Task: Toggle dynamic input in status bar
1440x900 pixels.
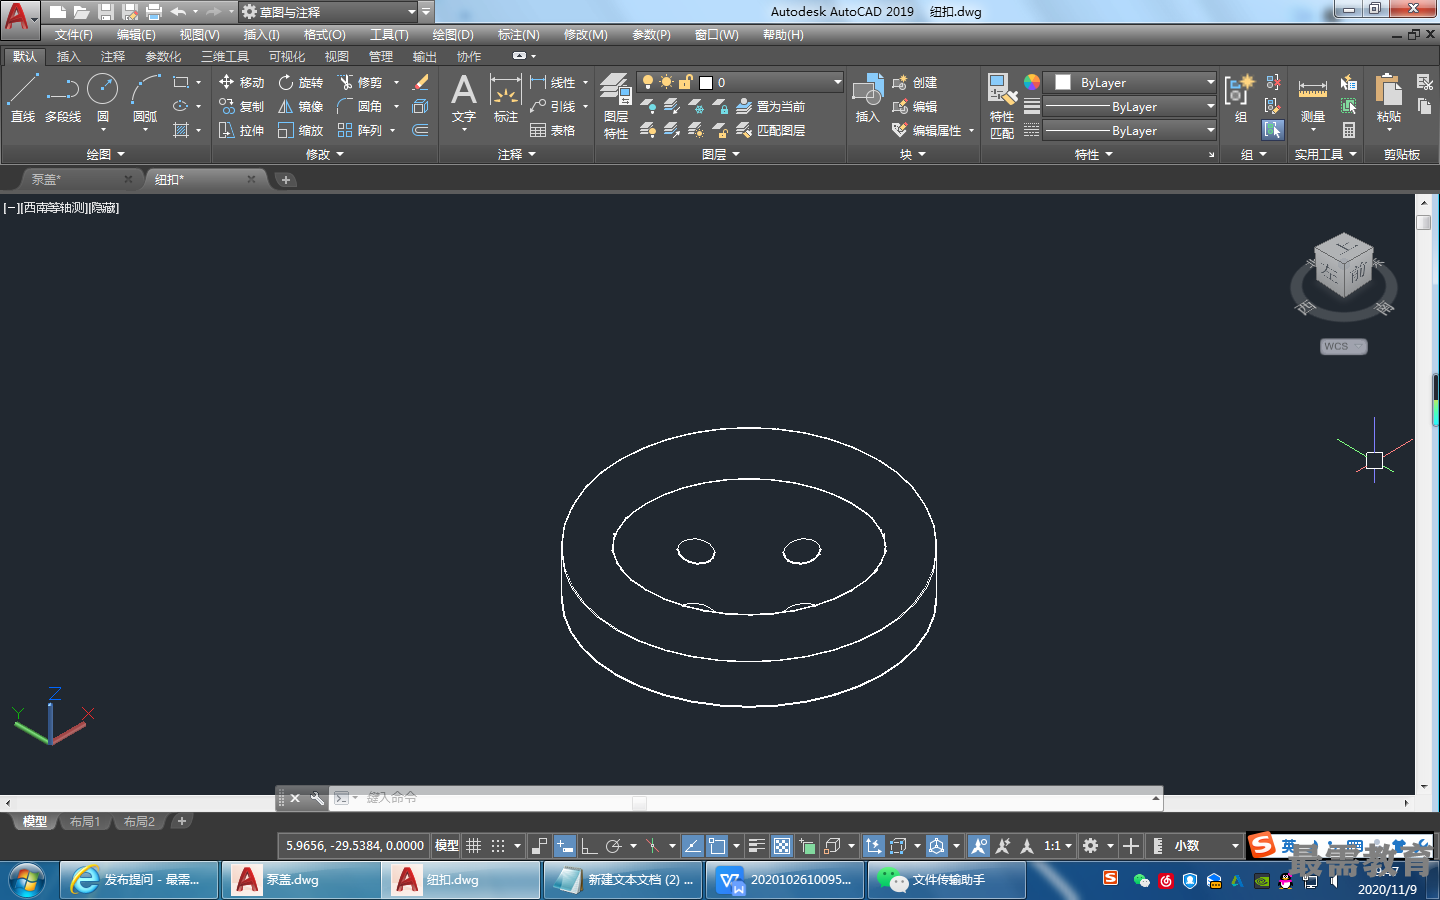Action: [564, 846]
